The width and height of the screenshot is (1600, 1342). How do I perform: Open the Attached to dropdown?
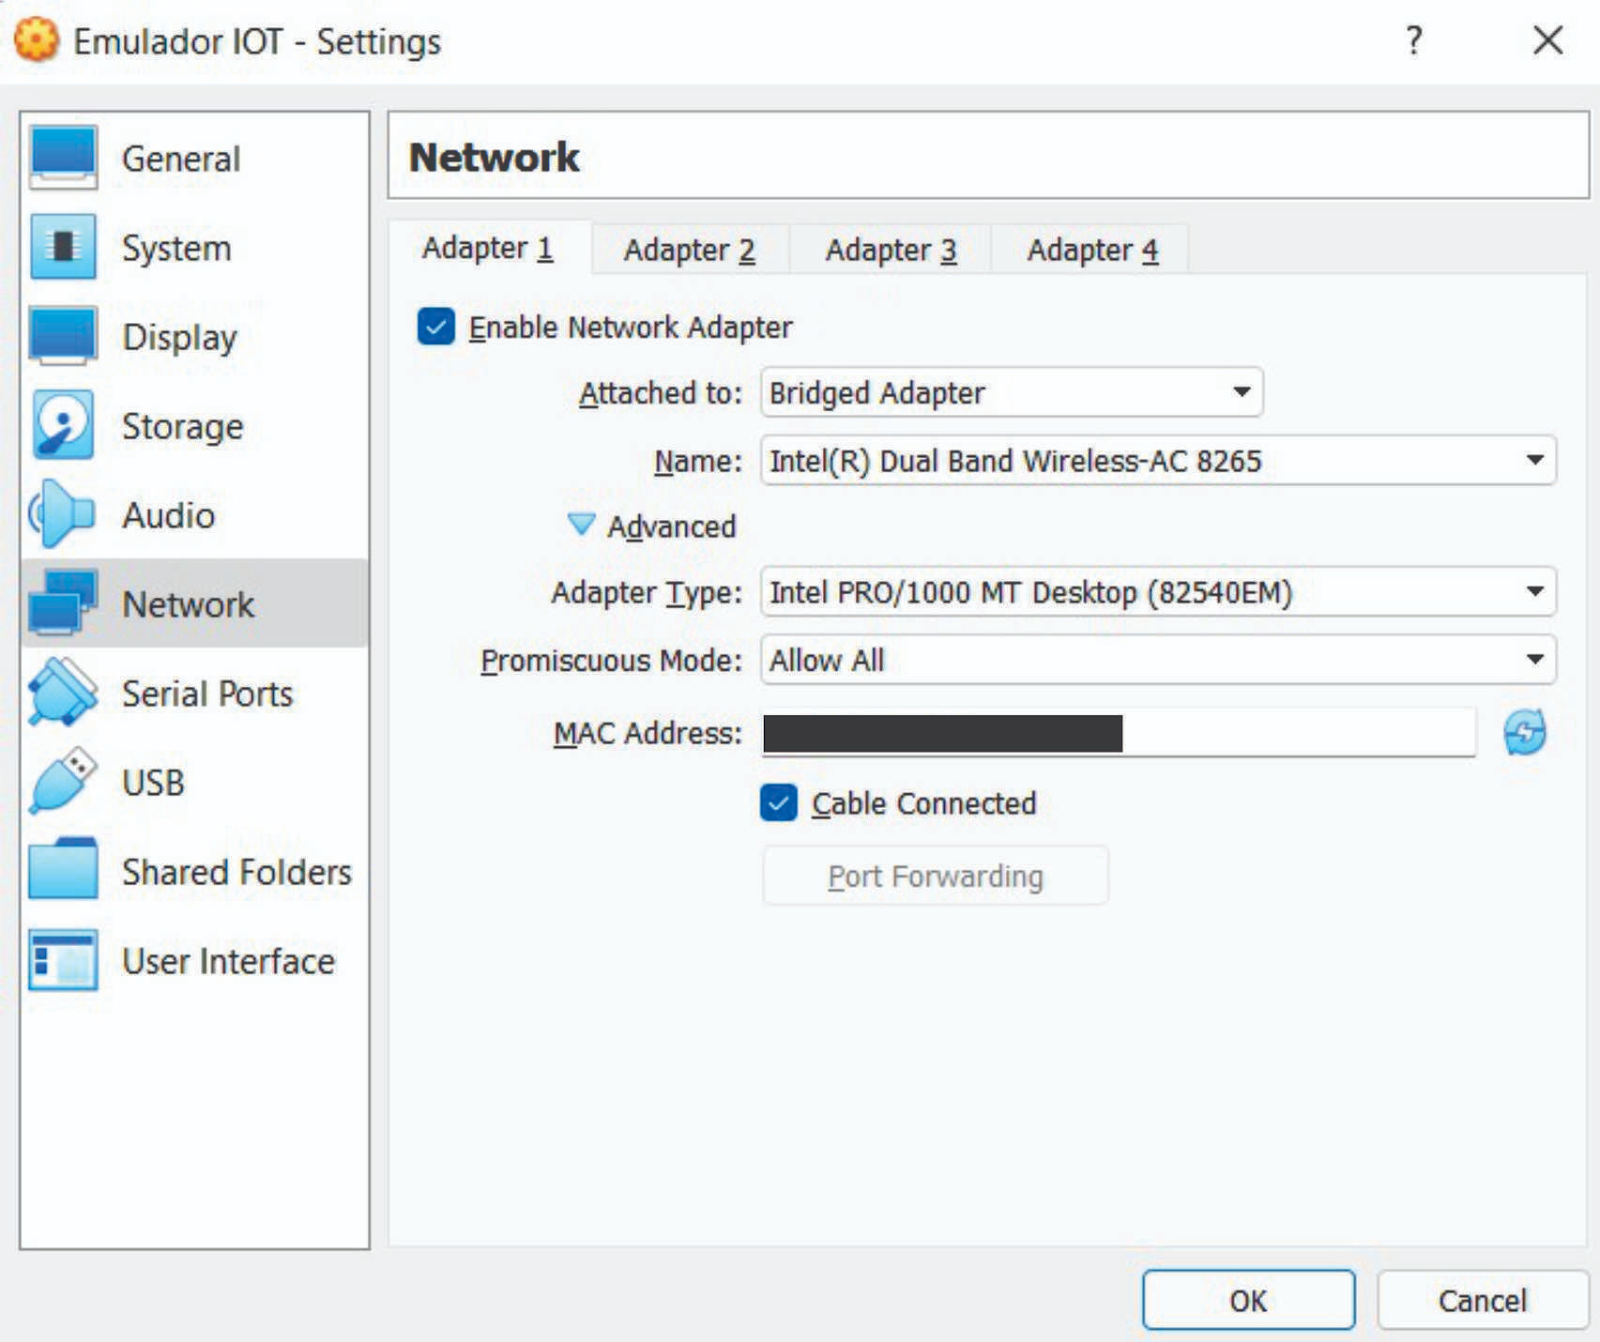point(1012,393)
